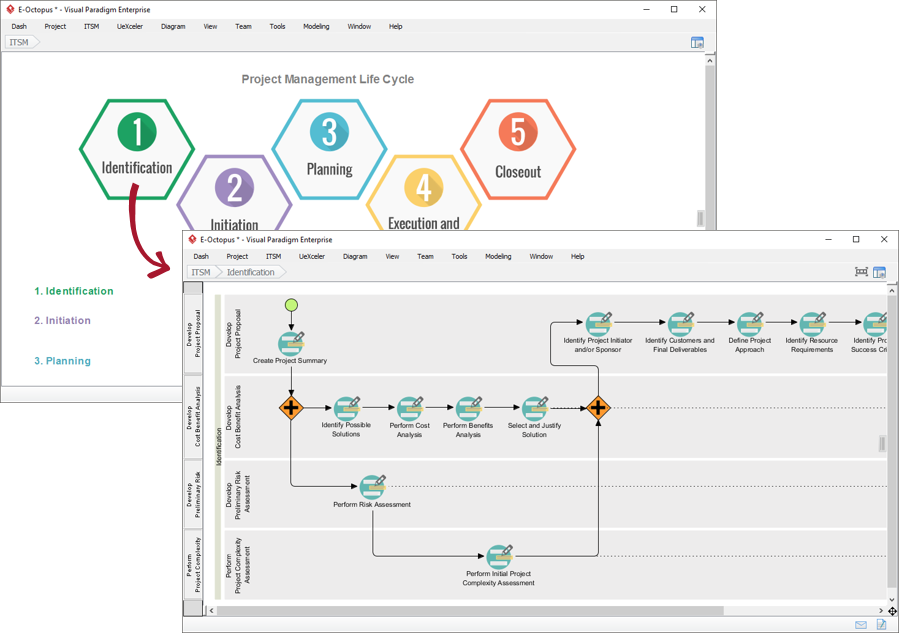This screenshot has width=899, height=633.
Task: Click the Identification breadcrumb in the front window
Action: 251,272
